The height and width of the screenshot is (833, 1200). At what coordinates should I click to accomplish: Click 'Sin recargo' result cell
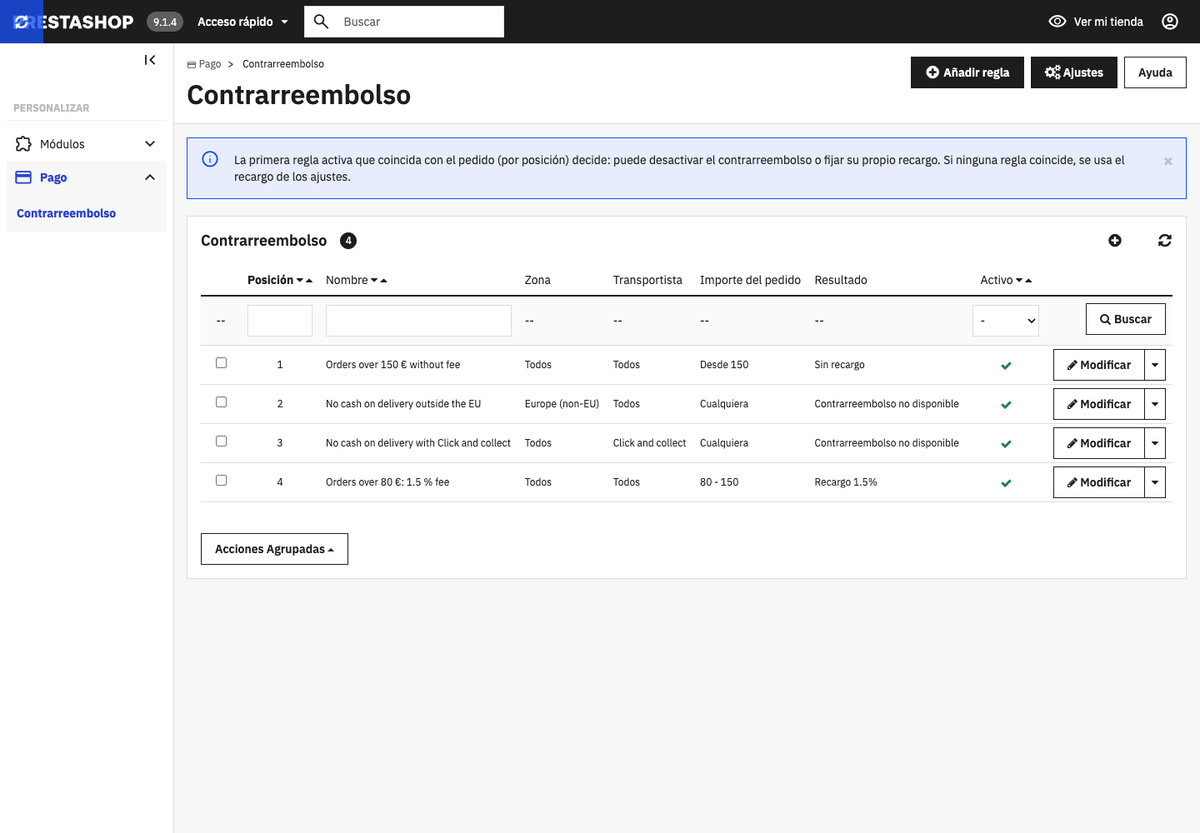click(x=840, y=365)
